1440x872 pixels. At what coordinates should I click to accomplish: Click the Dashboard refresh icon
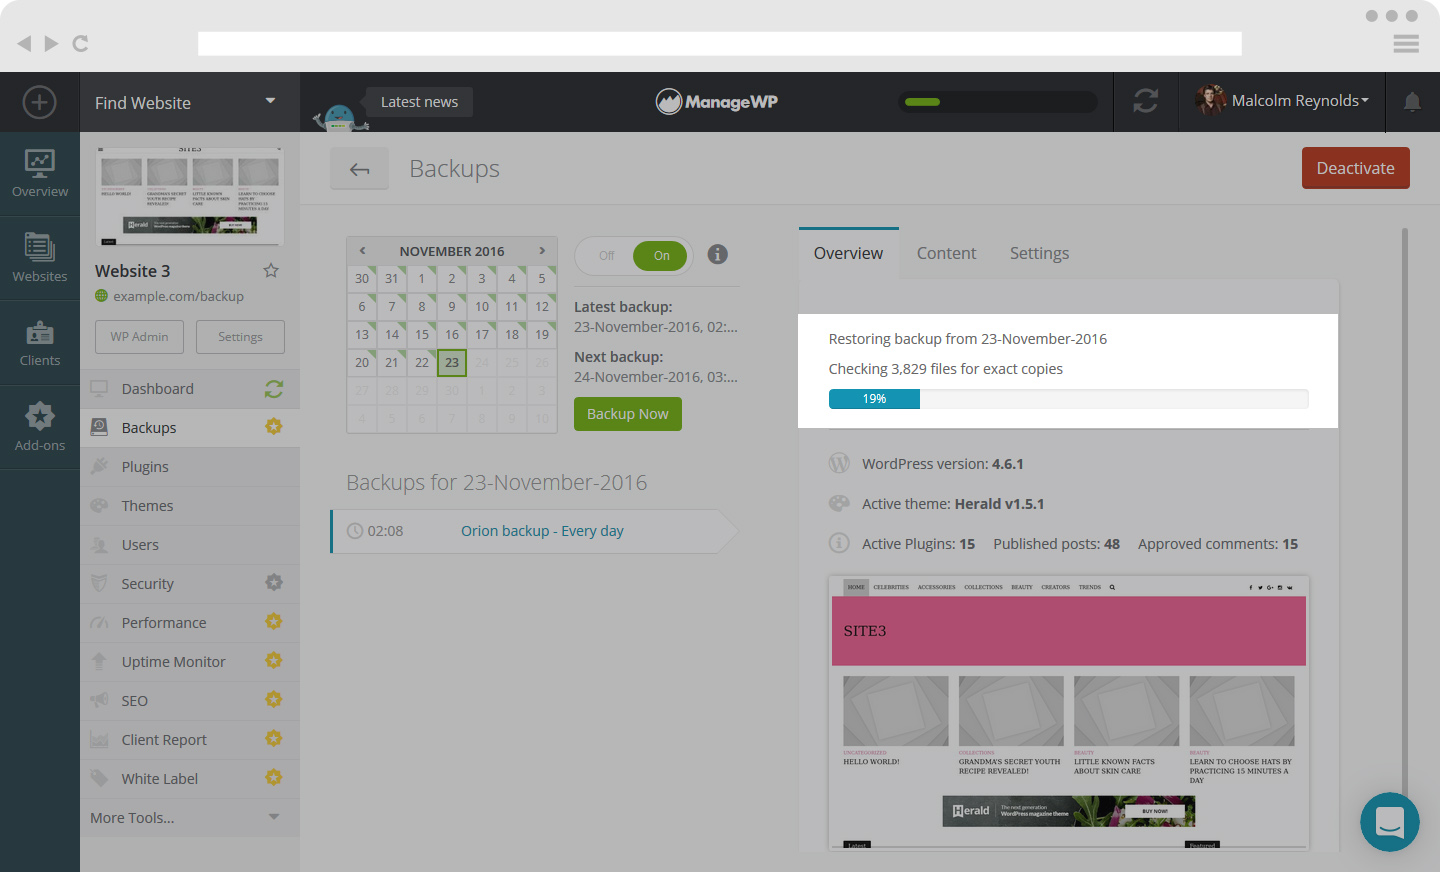274,389
